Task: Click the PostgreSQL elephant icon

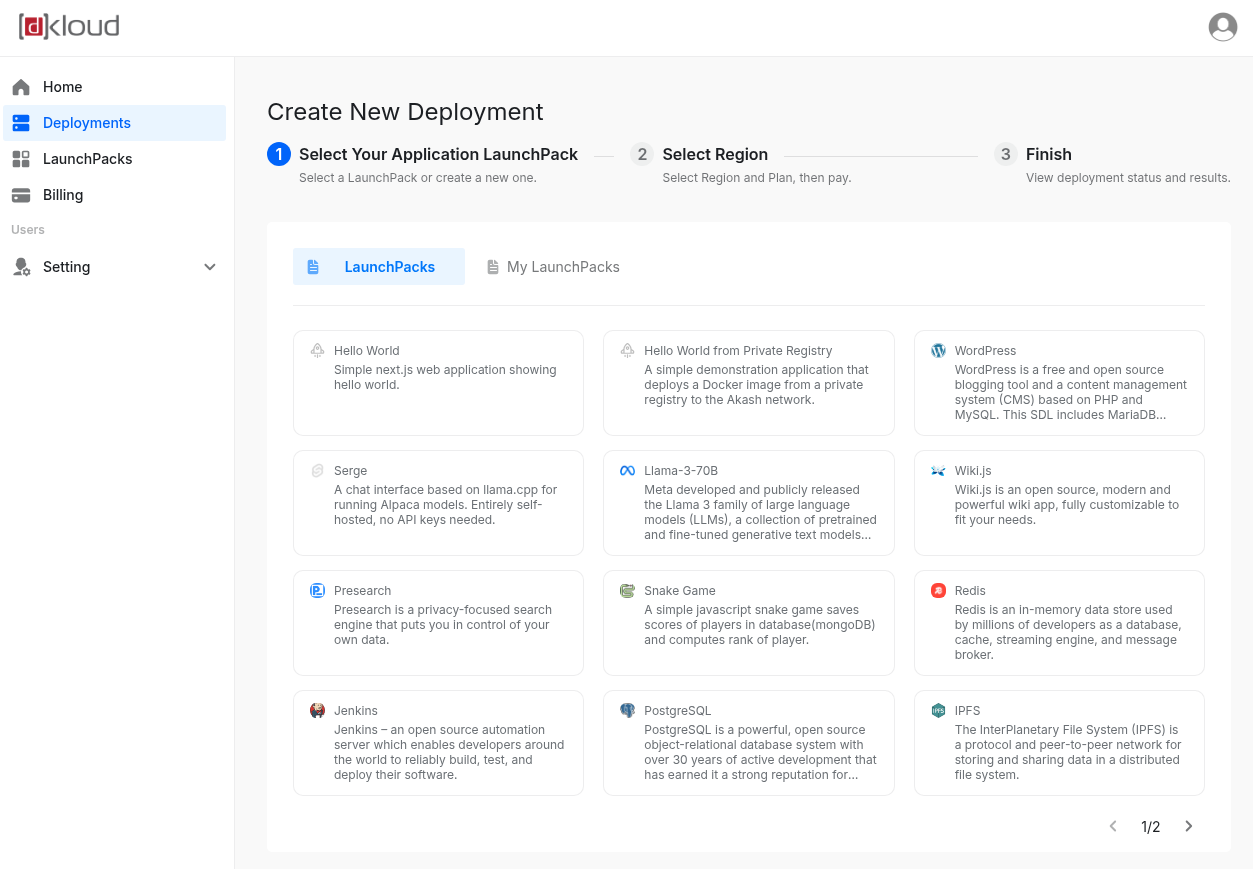Action: [x=627, y=711]
